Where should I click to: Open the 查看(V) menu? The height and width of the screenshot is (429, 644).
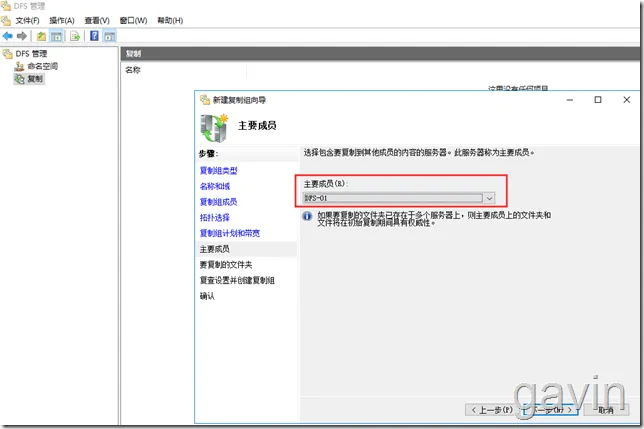(x=97, y=21)
